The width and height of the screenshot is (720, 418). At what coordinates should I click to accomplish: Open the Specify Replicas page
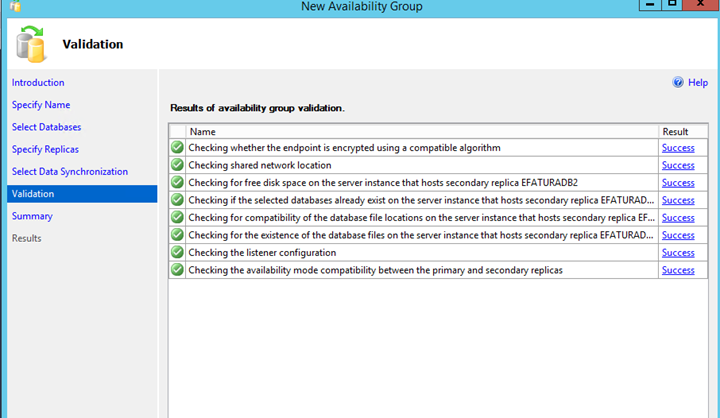click(x=47, y=149)
